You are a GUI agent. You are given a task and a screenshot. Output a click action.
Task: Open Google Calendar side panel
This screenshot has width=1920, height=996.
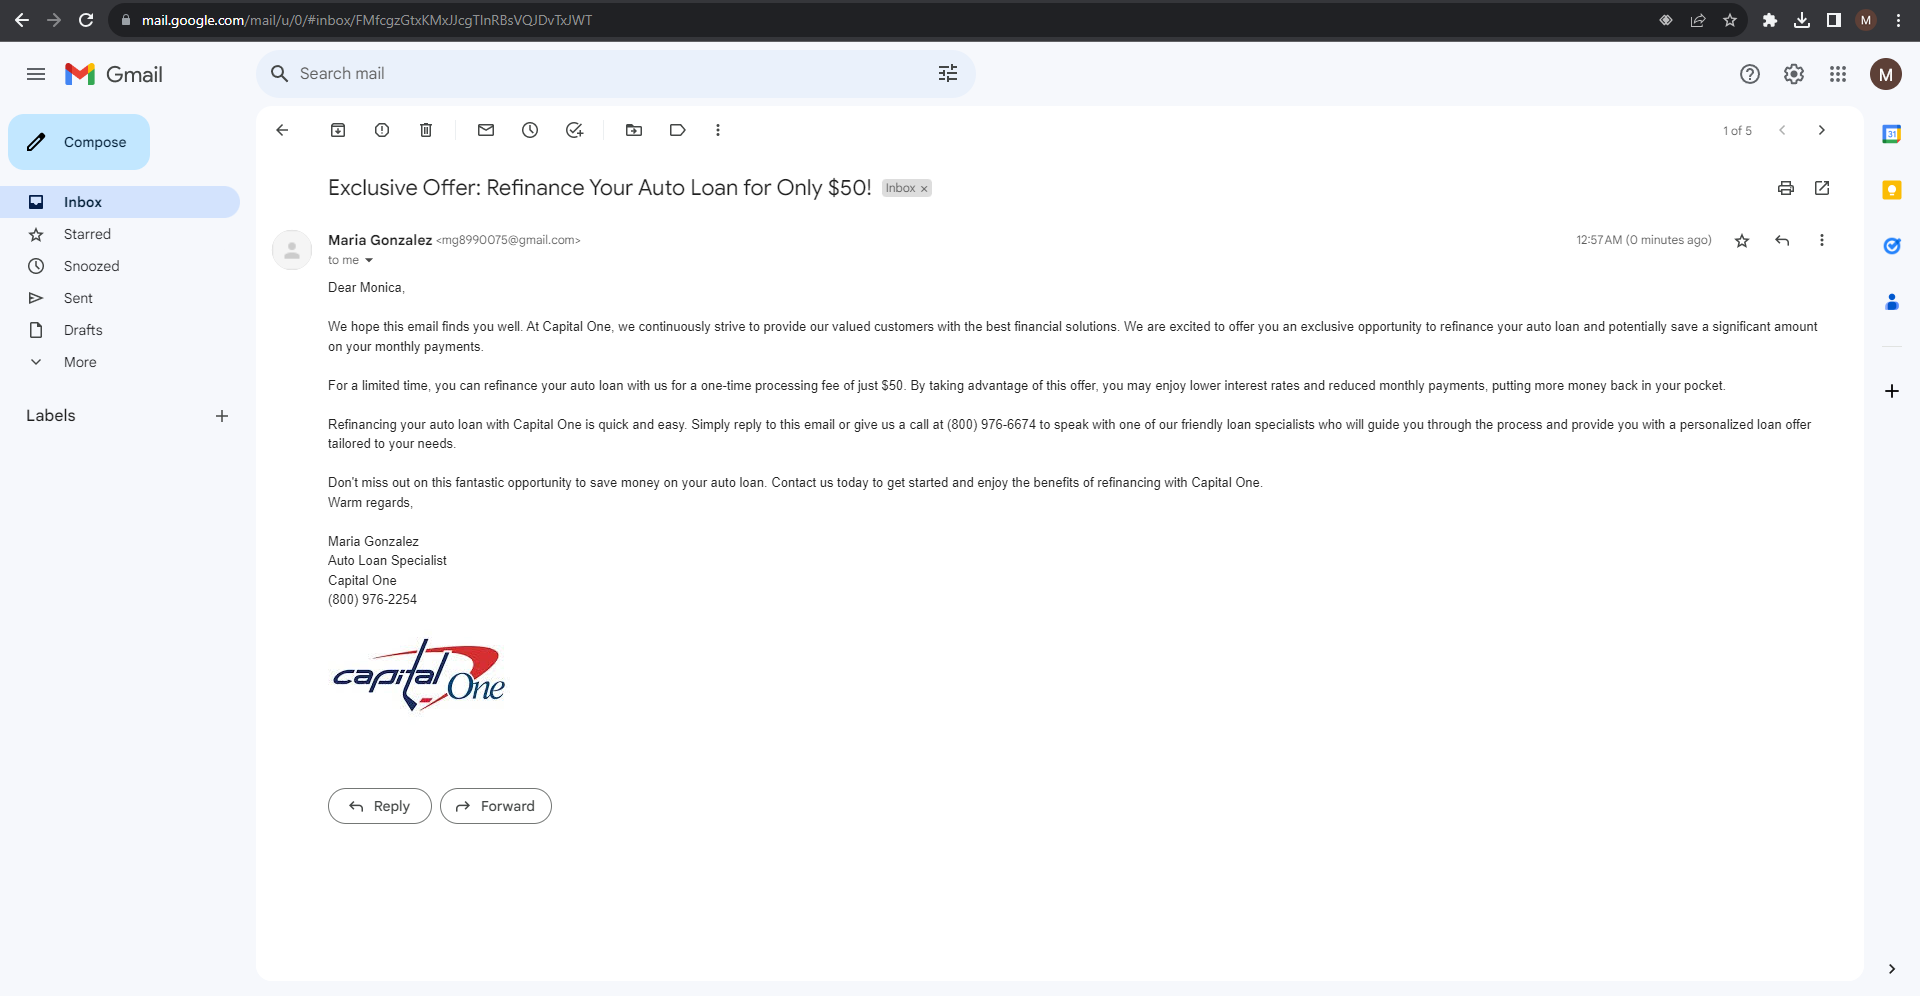pyautogui.click(x=1892, y=134)
